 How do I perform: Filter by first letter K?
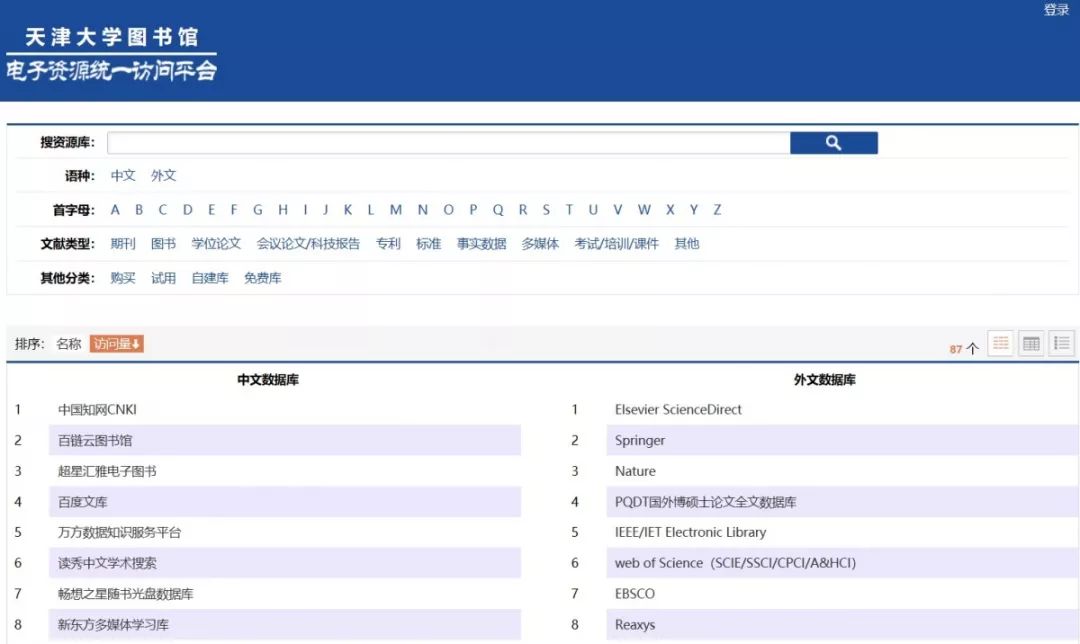tap(348, 209)
